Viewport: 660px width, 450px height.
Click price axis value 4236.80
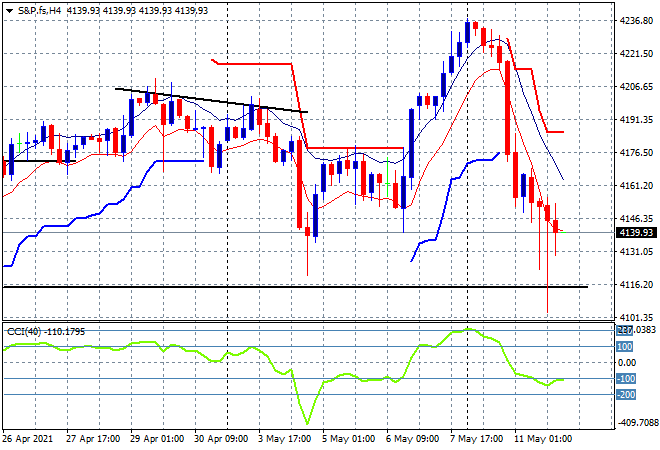tap(636, 21)
